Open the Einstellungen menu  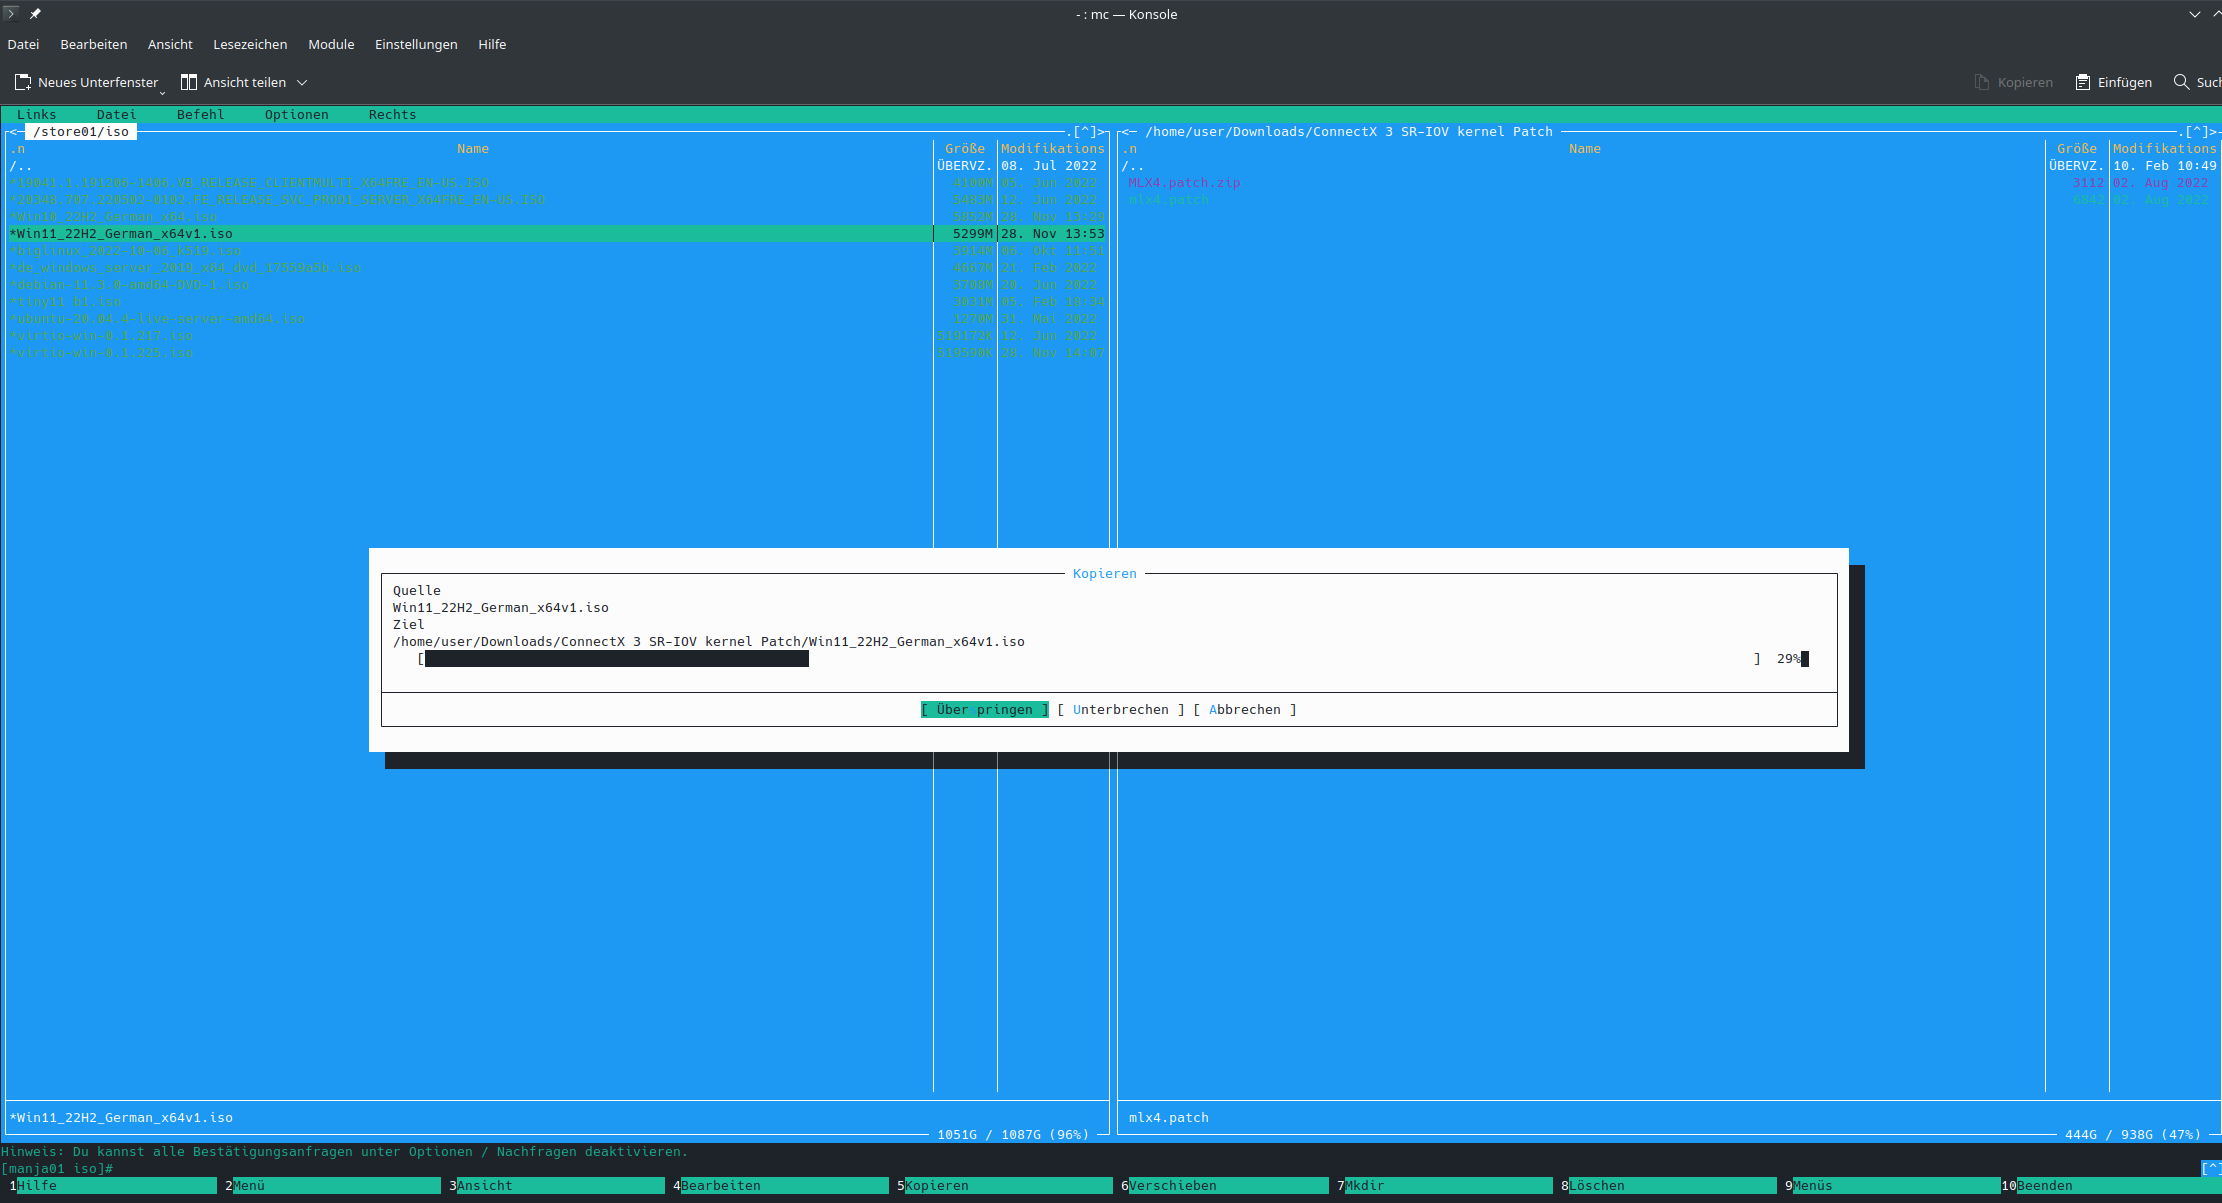[x=416, y=44]
